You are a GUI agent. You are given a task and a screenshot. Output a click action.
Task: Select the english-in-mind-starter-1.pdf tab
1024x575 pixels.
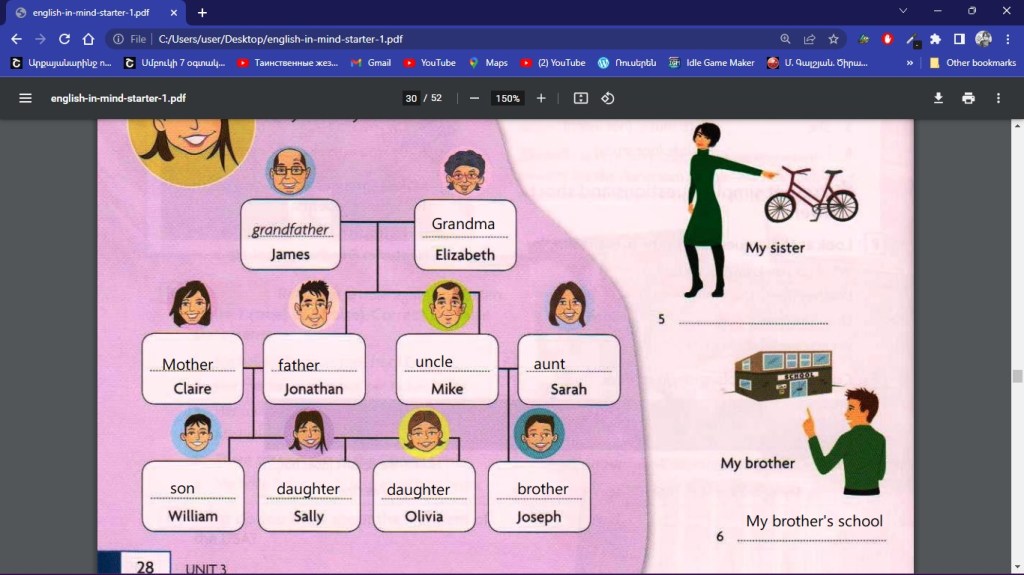coord(95,12)
